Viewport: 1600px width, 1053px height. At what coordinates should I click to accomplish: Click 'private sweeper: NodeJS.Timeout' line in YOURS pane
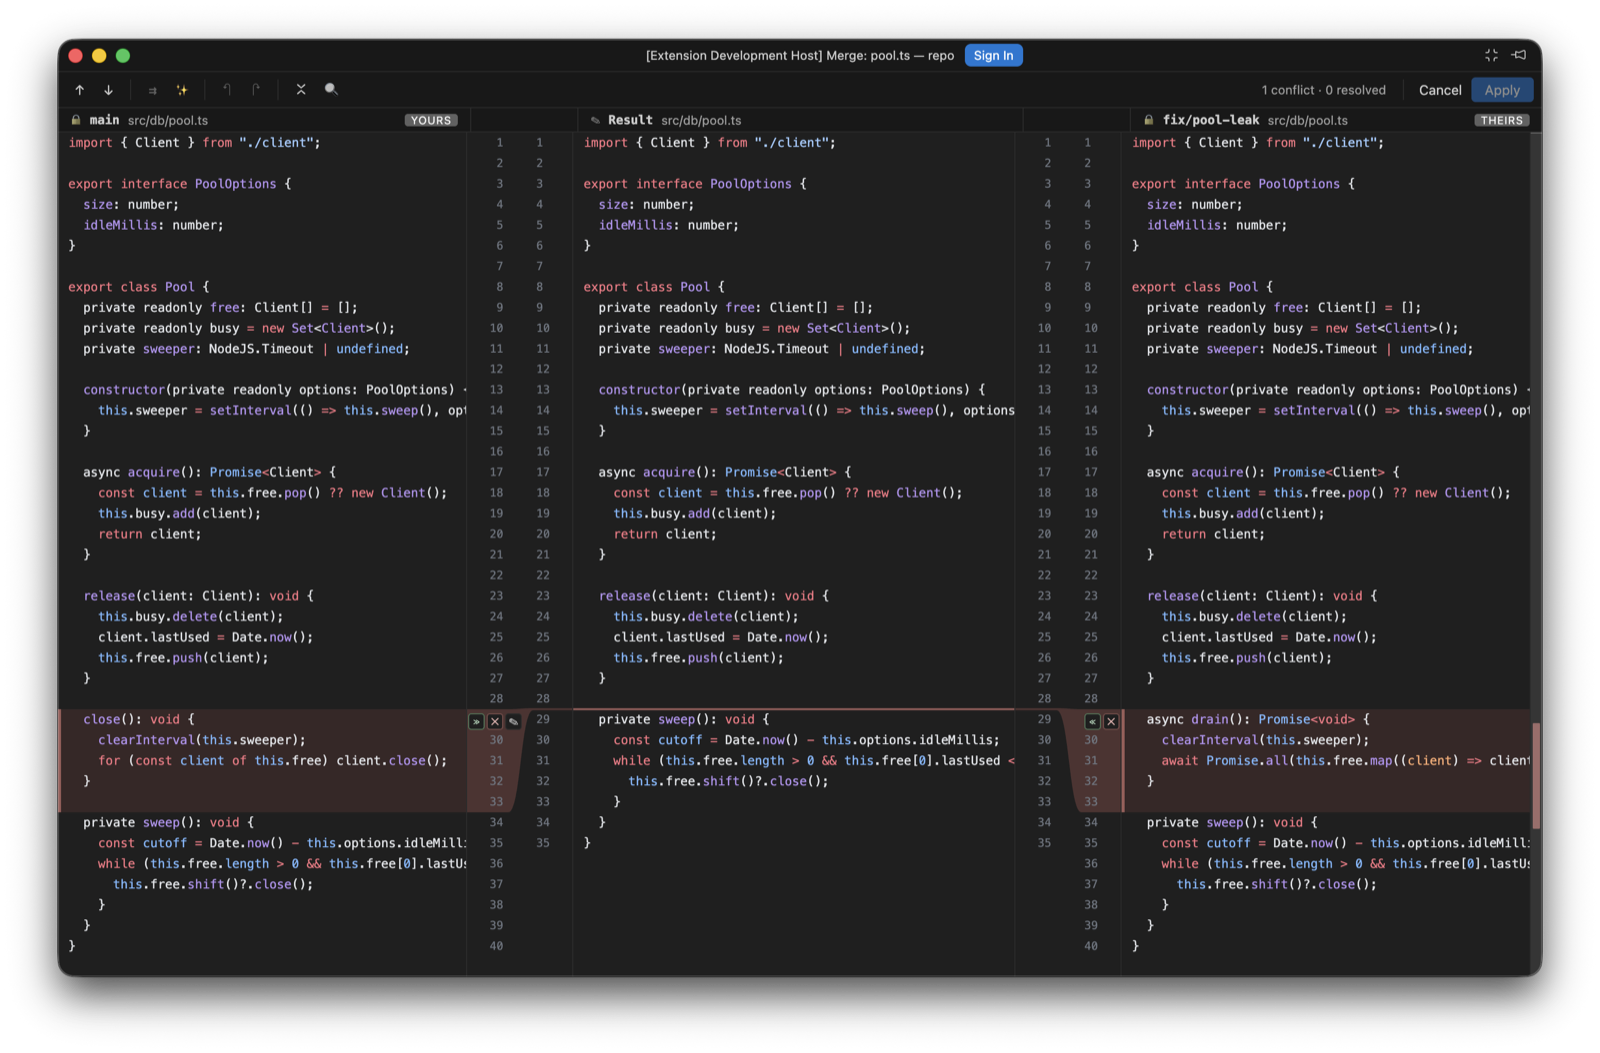[246, 349]
